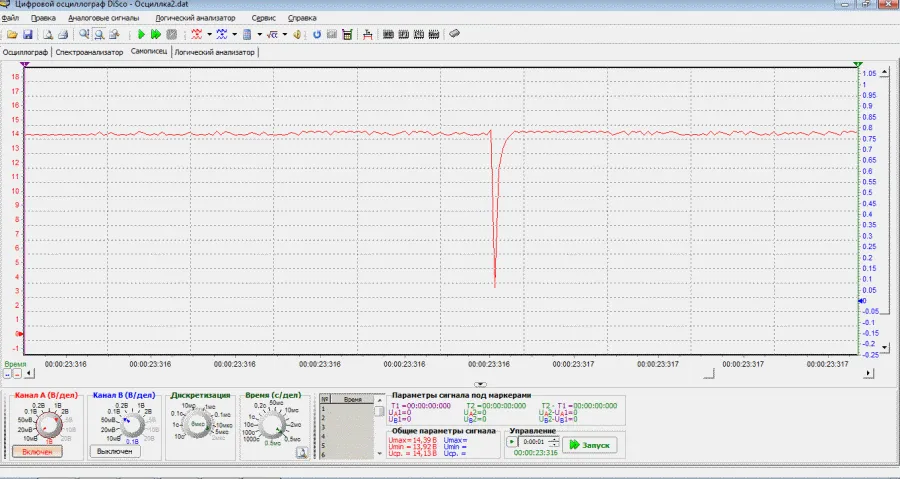
Task: Expand dropdown arrow beside blue waveform icon
Action: (234, 34)
